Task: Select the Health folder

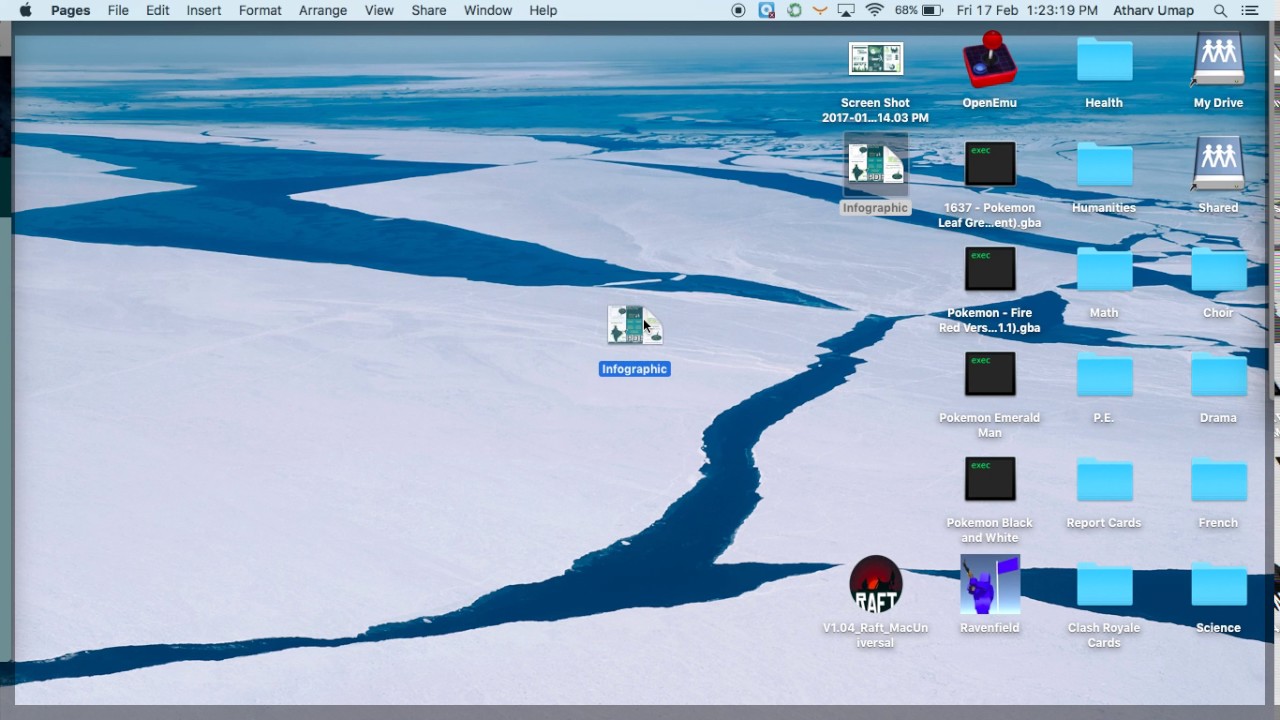Action: [x=1104, y=61]
